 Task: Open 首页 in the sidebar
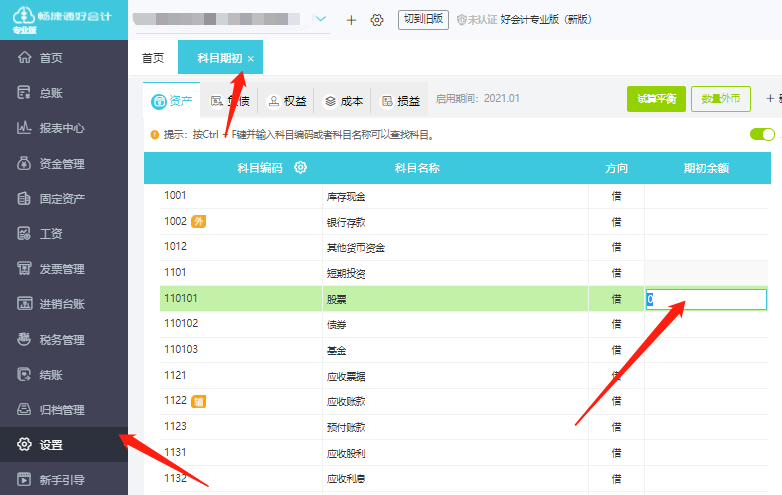64,58
